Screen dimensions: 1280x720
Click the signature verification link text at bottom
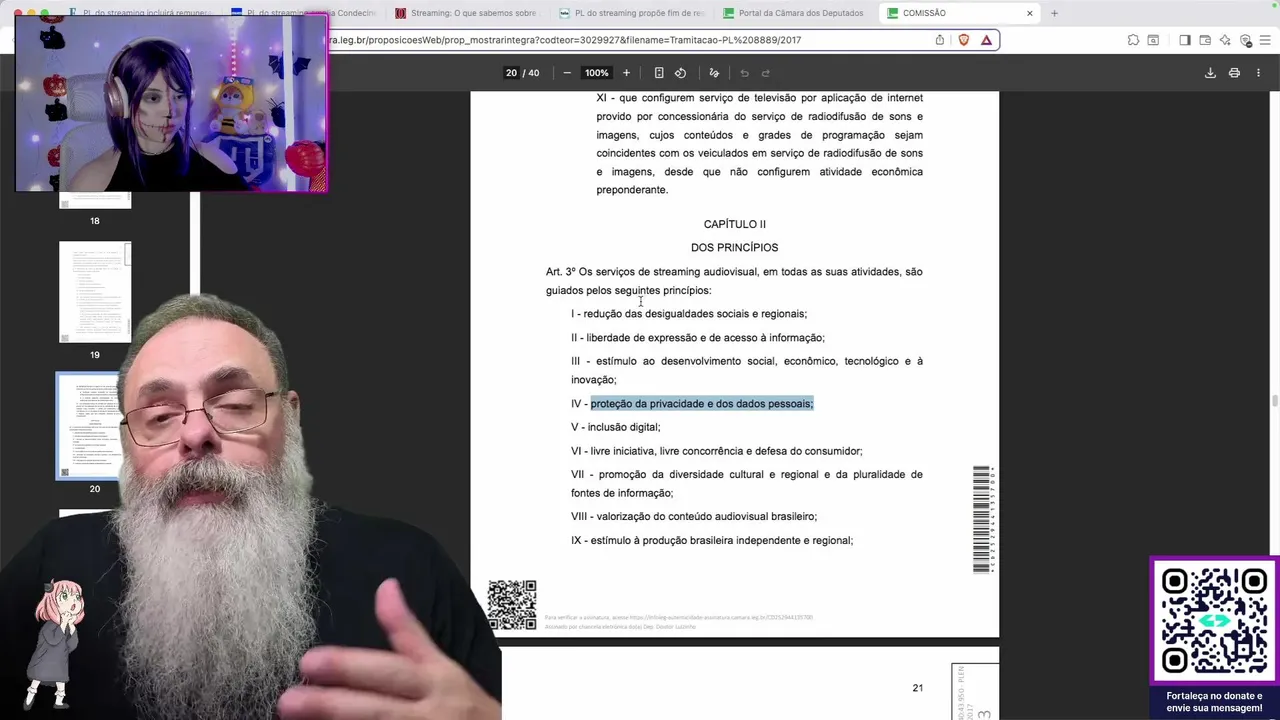coord(679,617)
